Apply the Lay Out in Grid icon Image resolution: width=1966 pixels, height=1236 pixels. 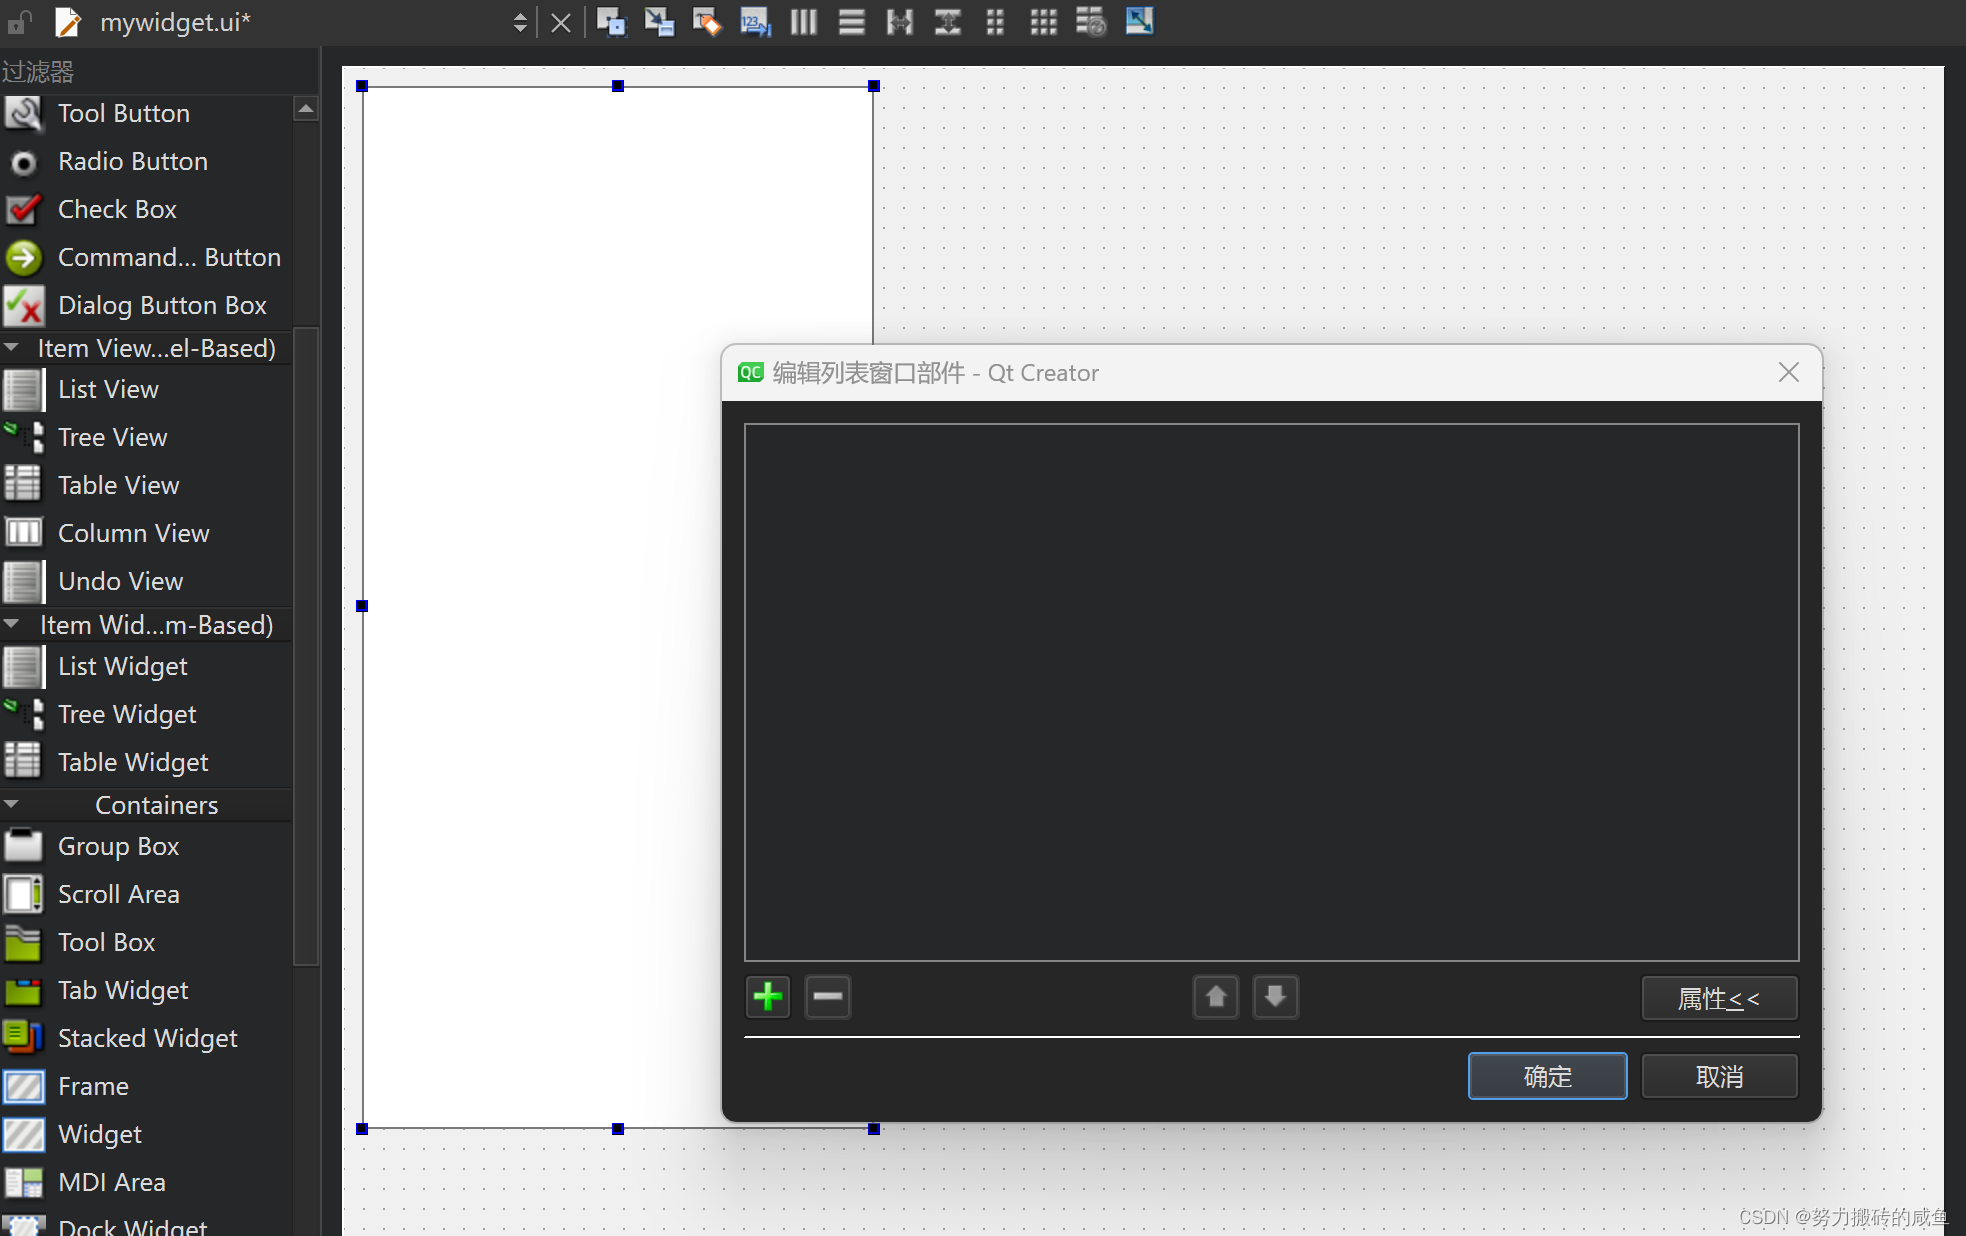(1043, 21)
